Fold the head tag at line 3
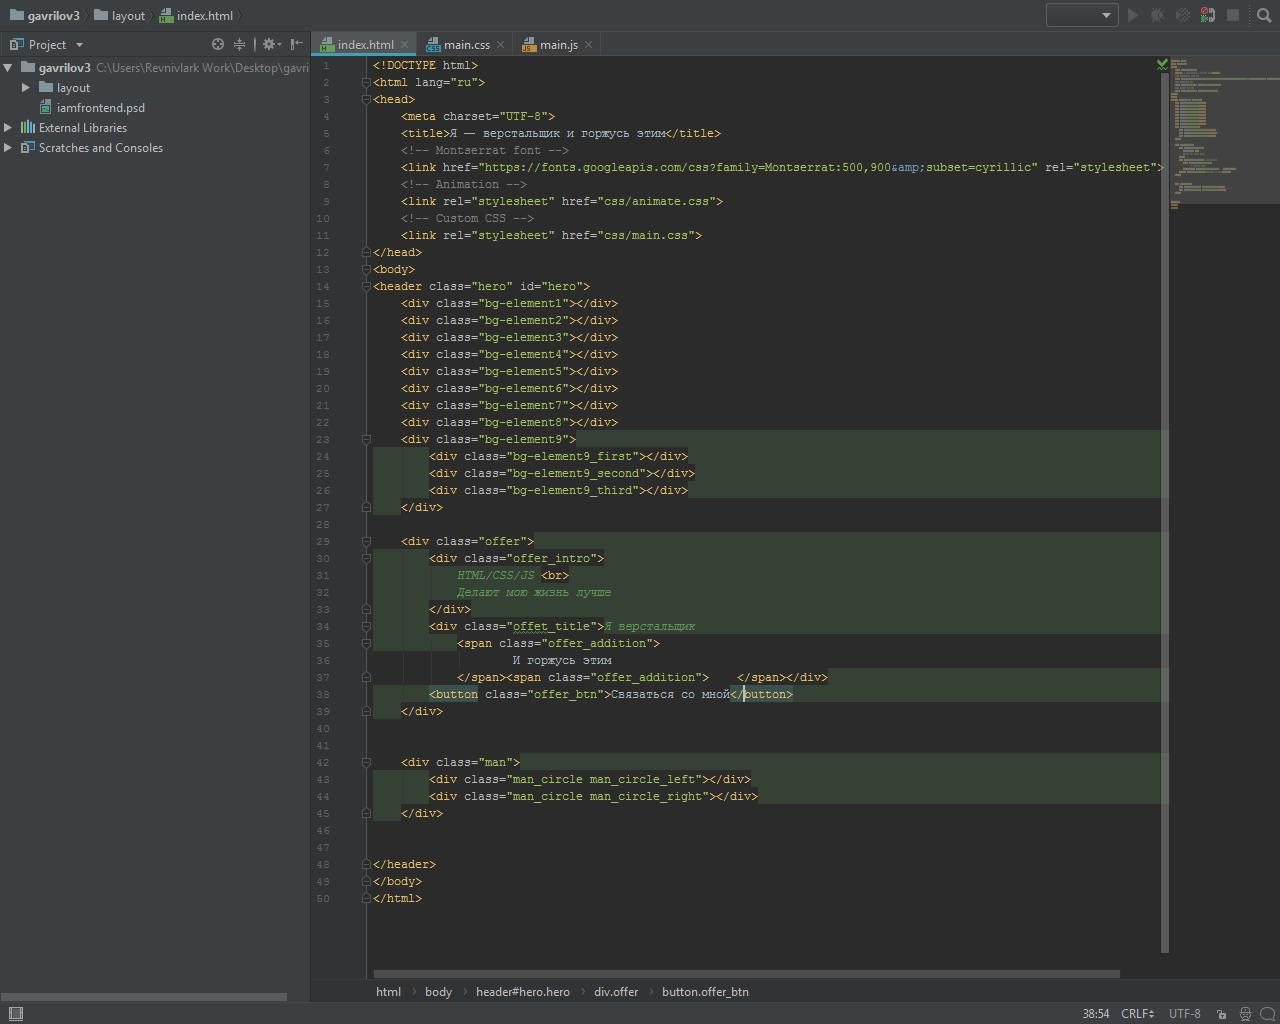 click(x=366, y=99)
